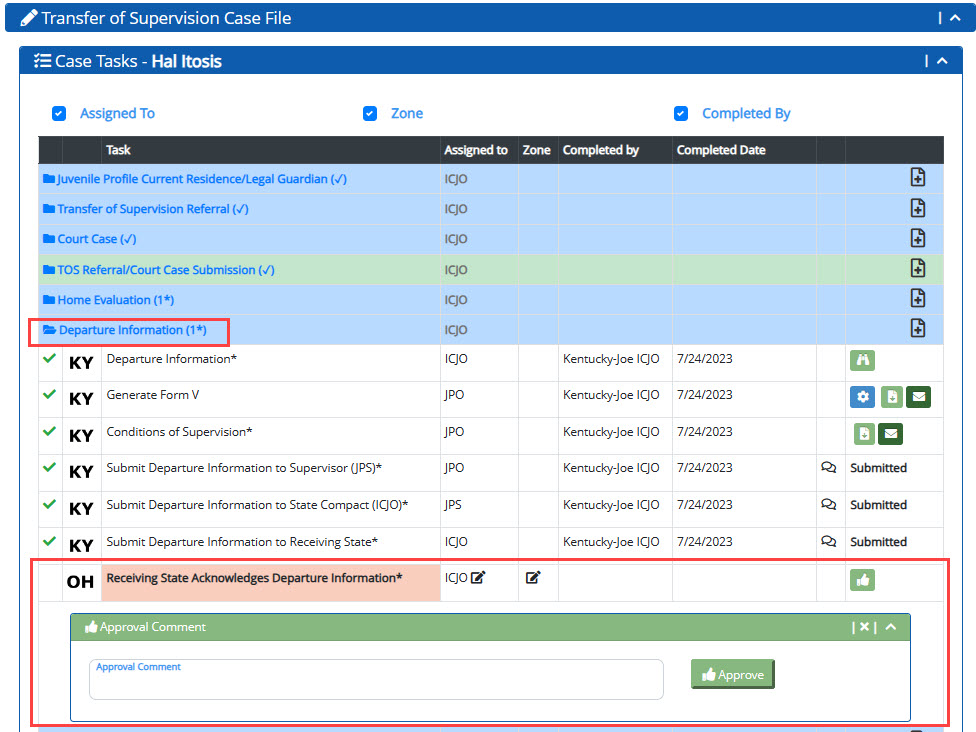976x732 pixels.
Task: Click the thumbs-up approve icon in the OH row
Action: [862, 580]
